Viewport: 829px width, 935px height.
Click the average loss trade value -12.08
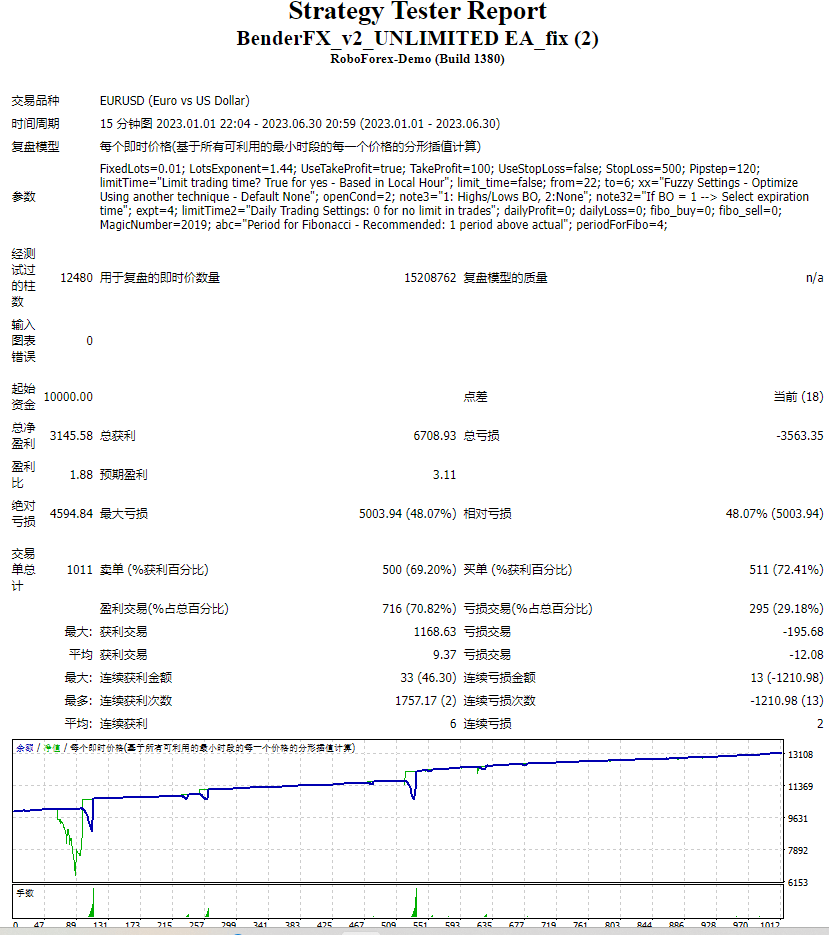pyautogui.click(x=806, y=655)
